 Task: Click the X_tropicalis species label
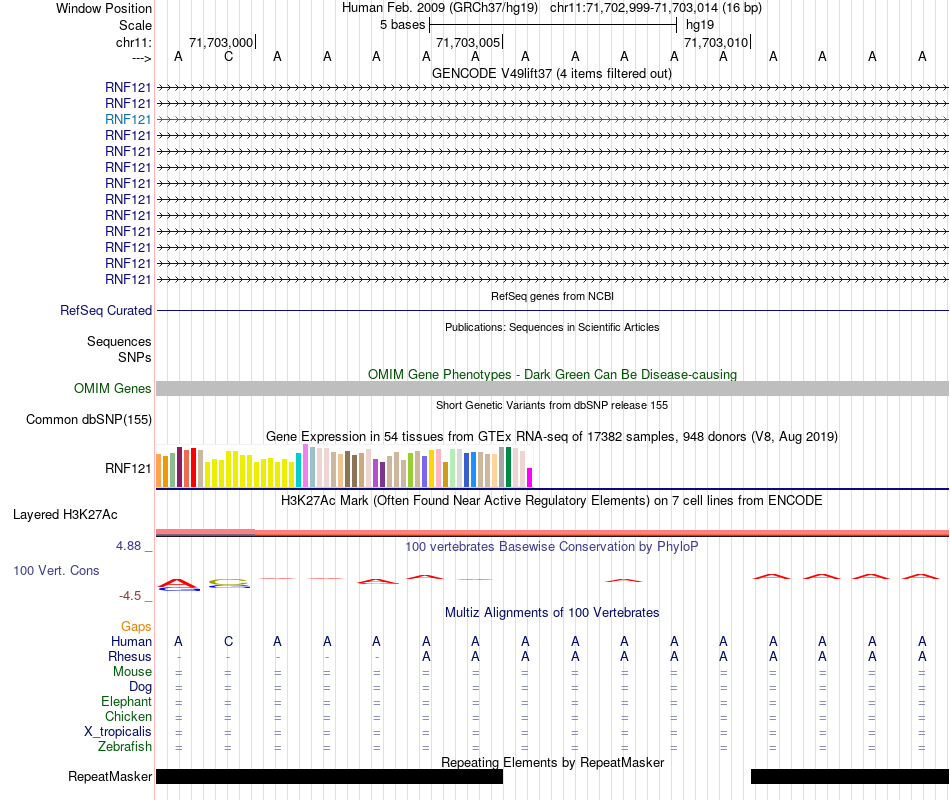click(x=118, y=732)
